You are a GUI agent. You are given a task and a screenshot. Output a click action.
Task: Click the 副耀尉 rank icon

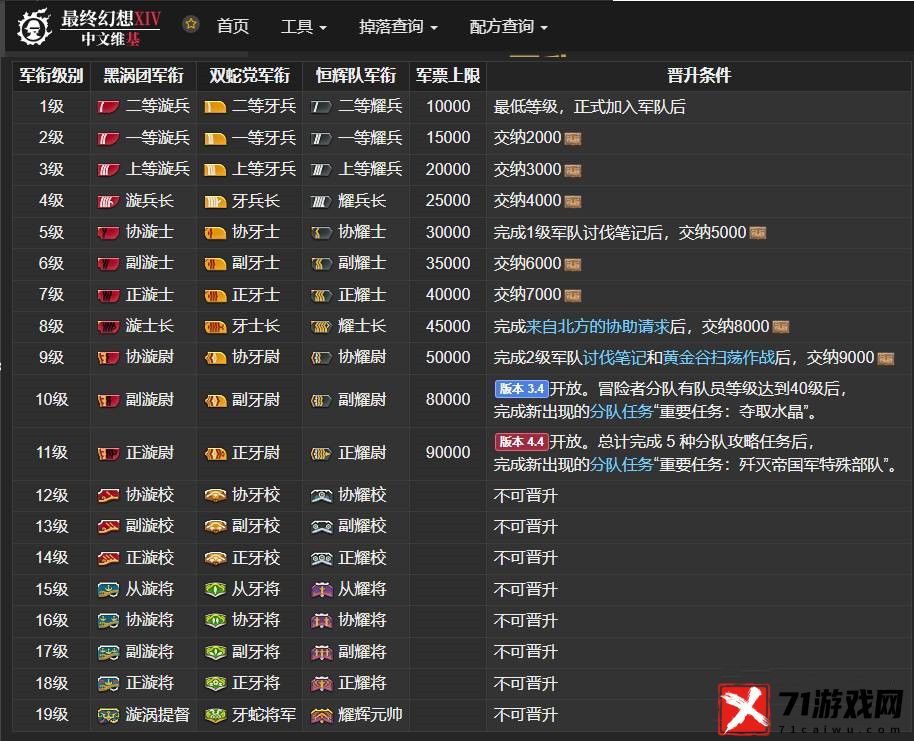[x=321, y=401]
